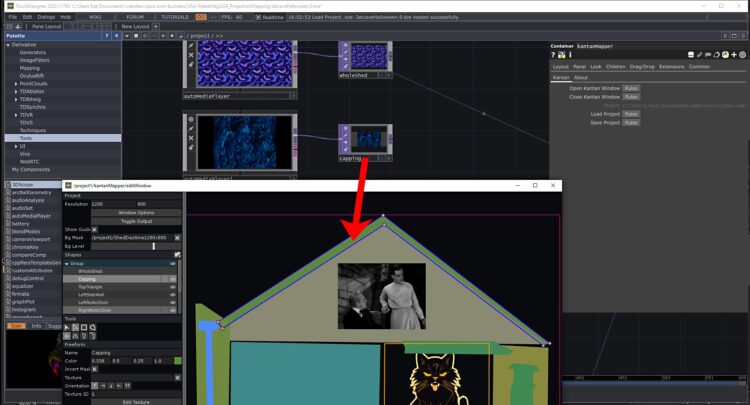Viewport: 750px width, 405px height.
Task: Switch to the About parameter tab
Action: [x=581, y=77]
